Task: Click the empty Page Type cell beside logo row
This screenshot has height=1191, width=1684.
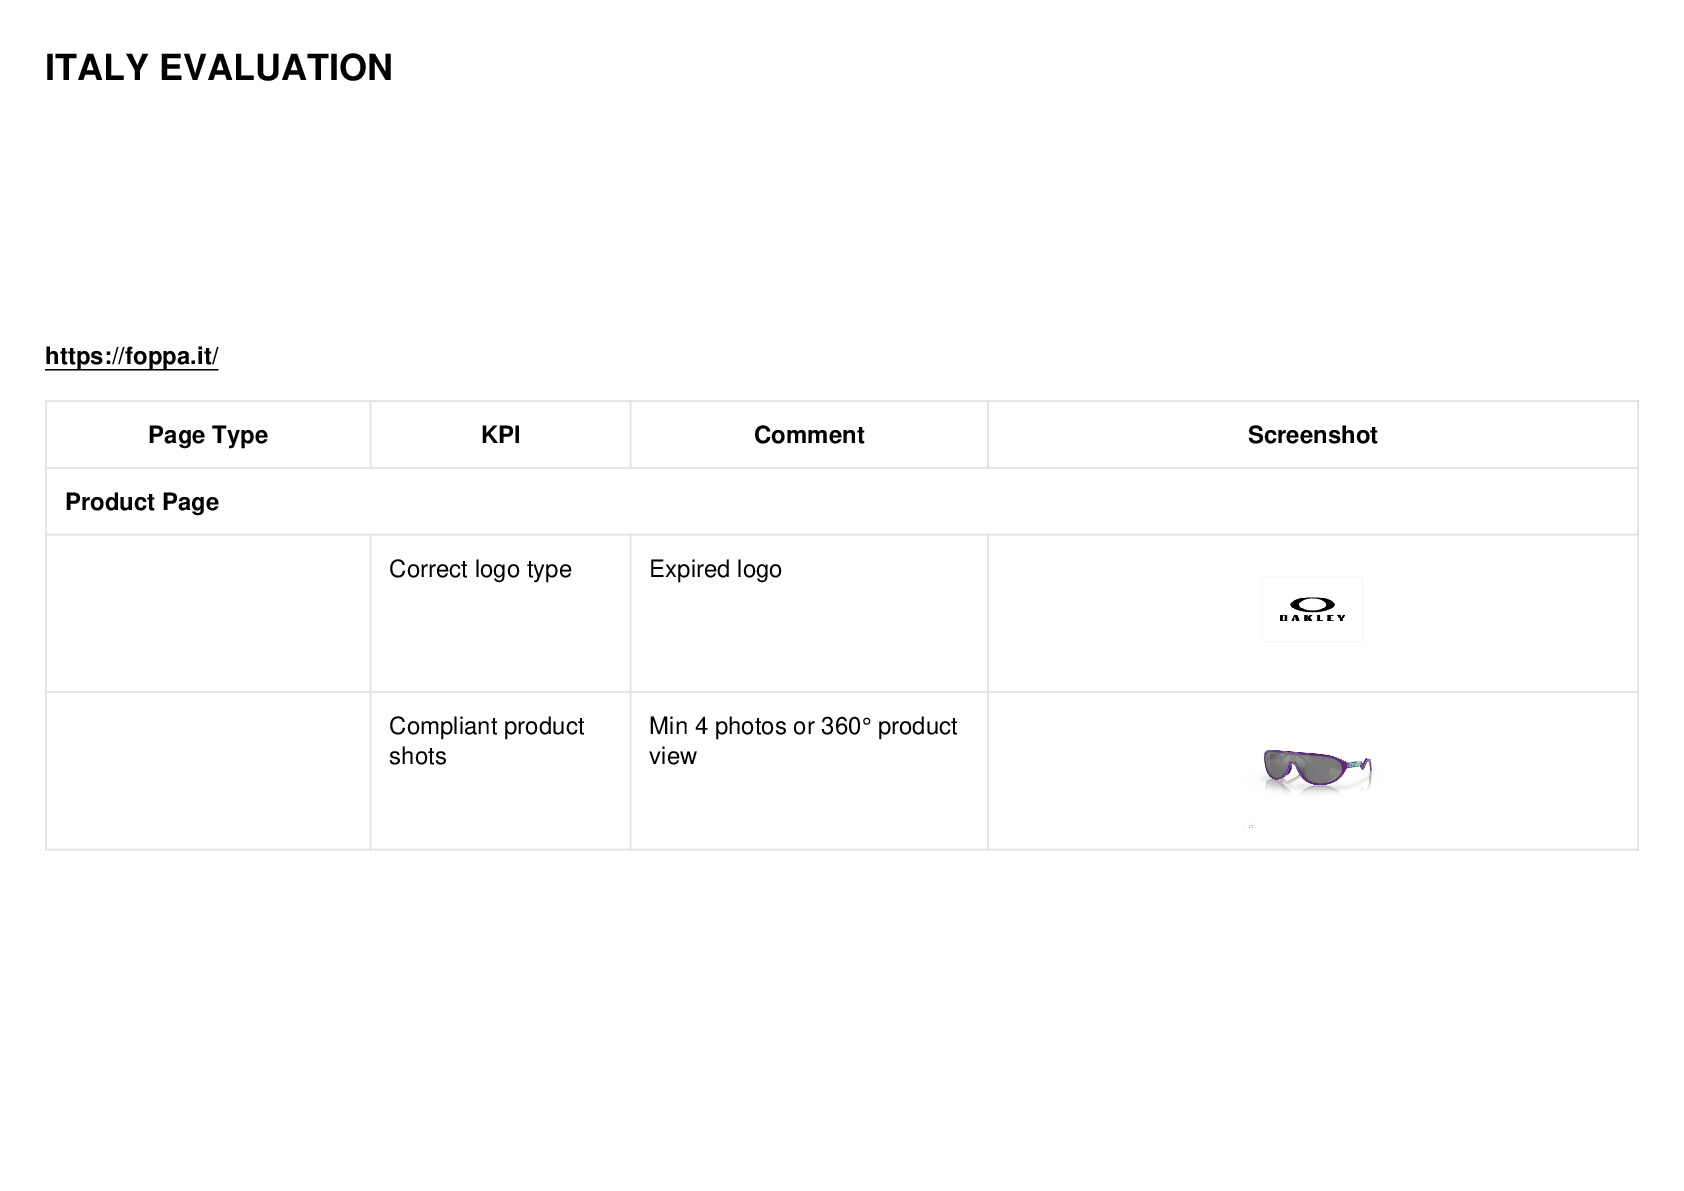Action: click(208, 613)
